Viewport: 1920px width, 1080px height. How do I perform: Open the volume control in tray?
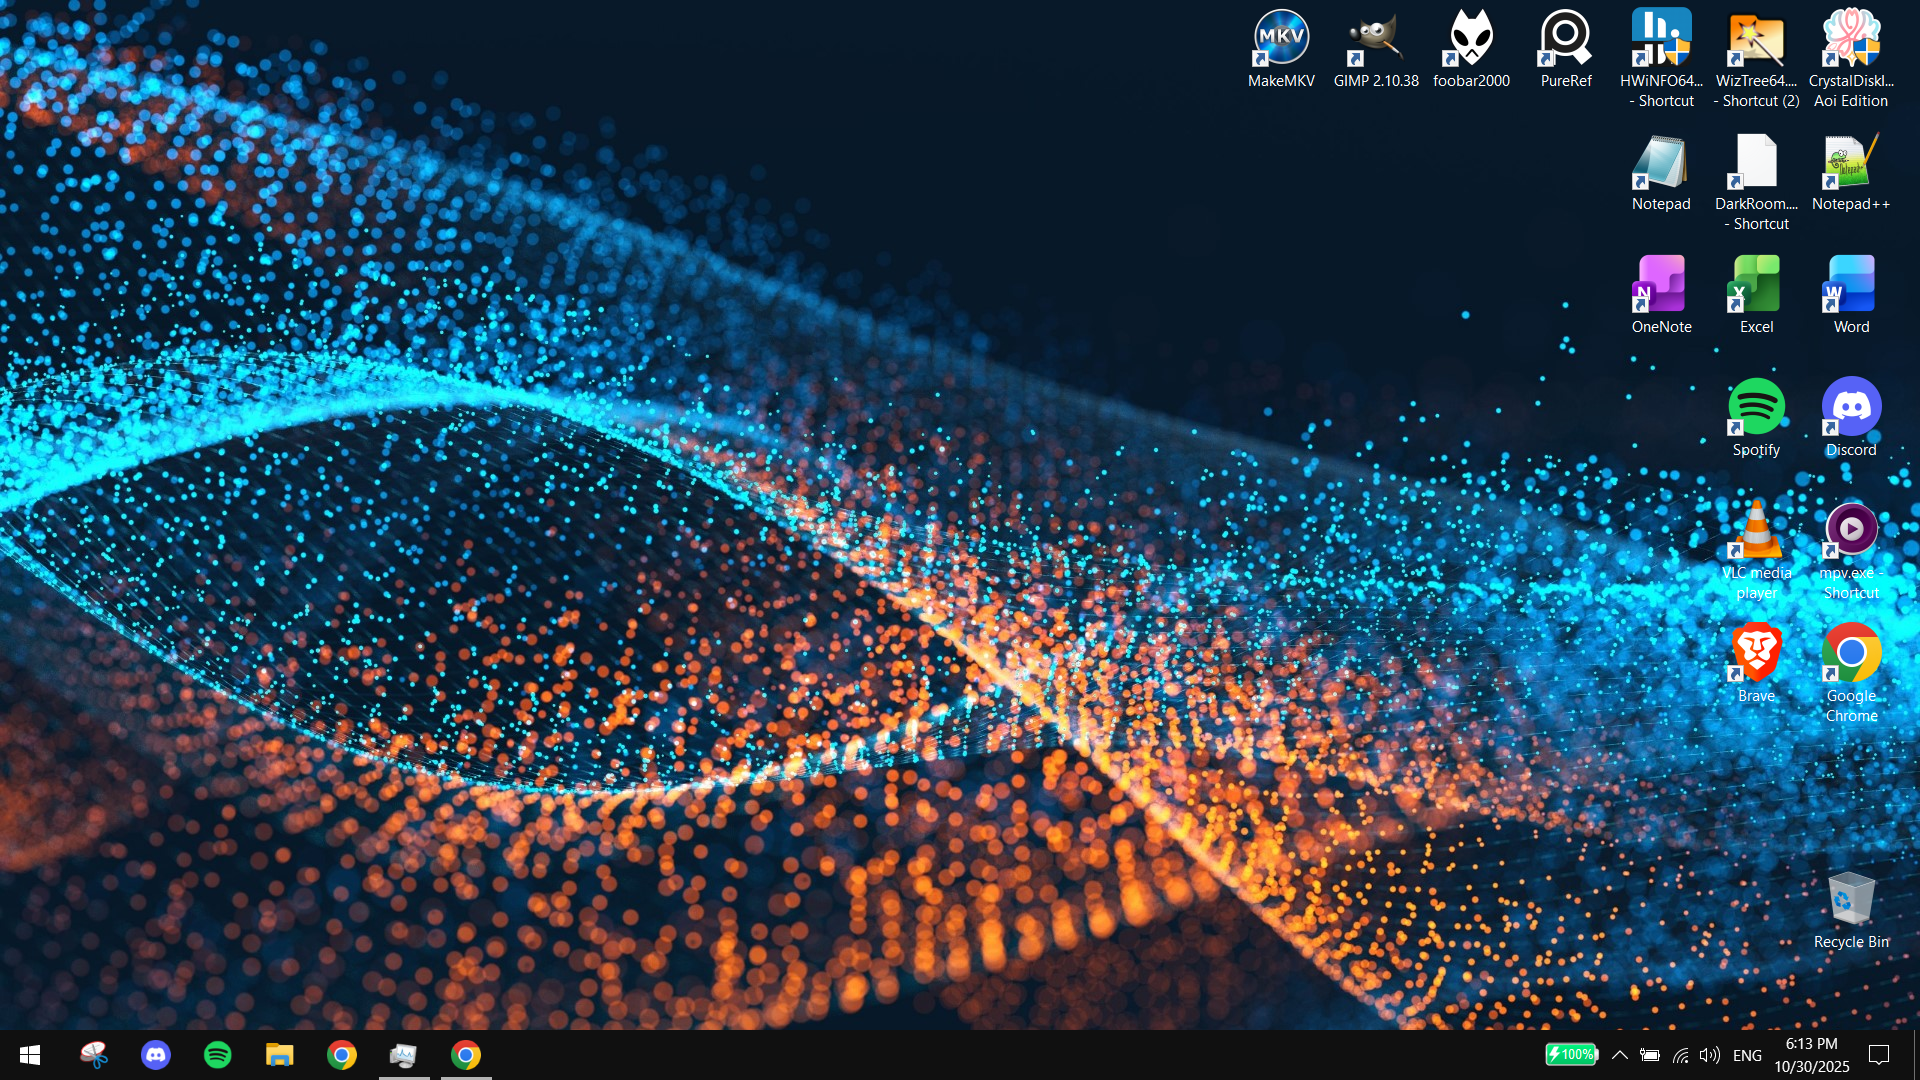(x=1709, y=1055)
